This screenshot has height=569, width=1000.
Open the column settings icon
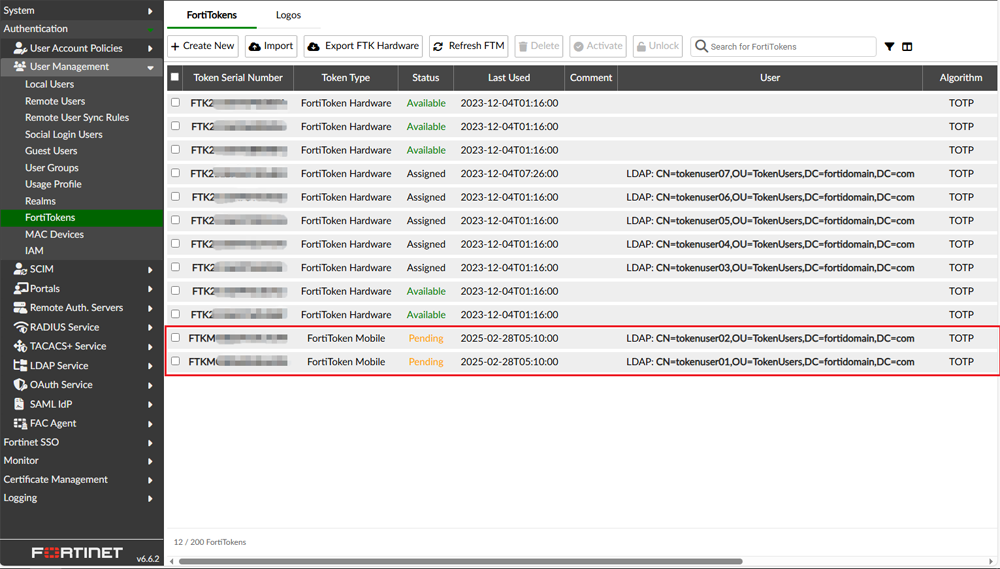pos(907,47)
